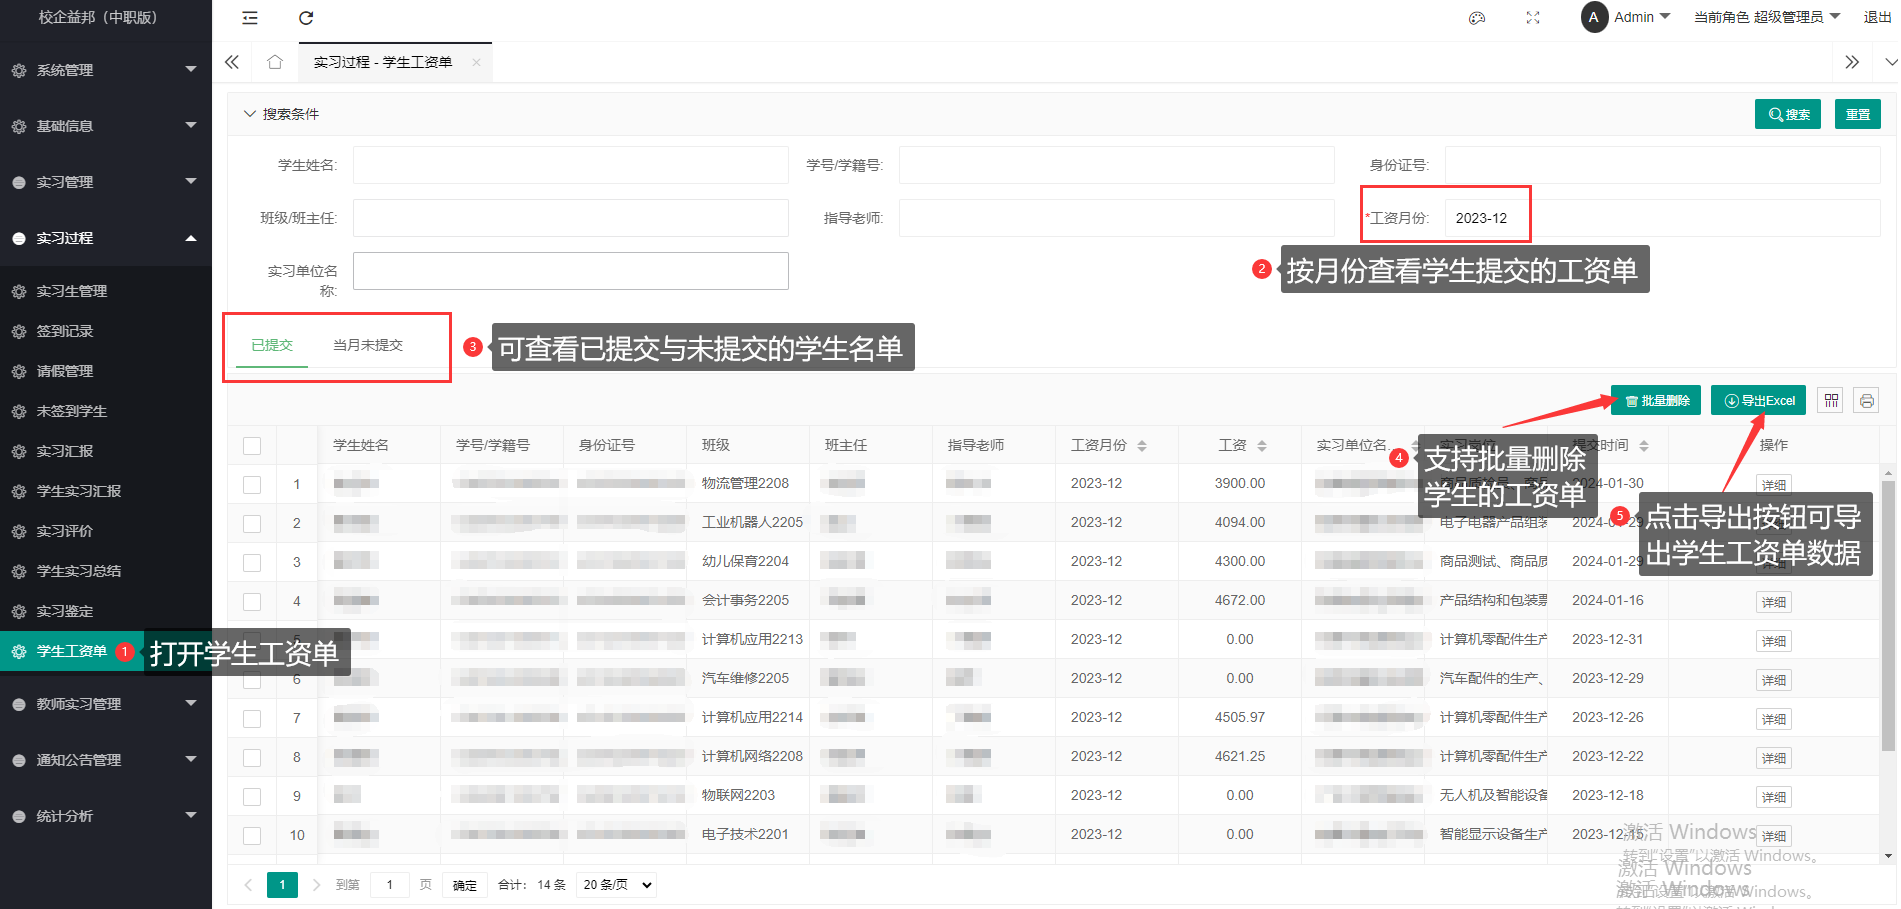Open the 20 条/页 page size dropdown
Viewport: 1901px width, 909px height.
617,885
